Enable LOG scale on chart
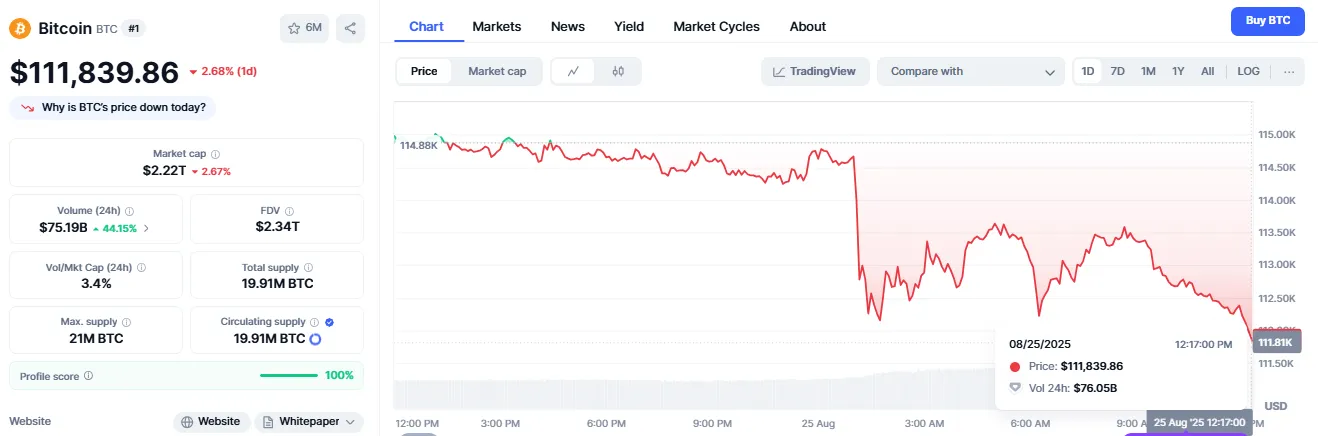Image resolution: width=1318 pixels, height=436 pixels. click(1248, 71)
